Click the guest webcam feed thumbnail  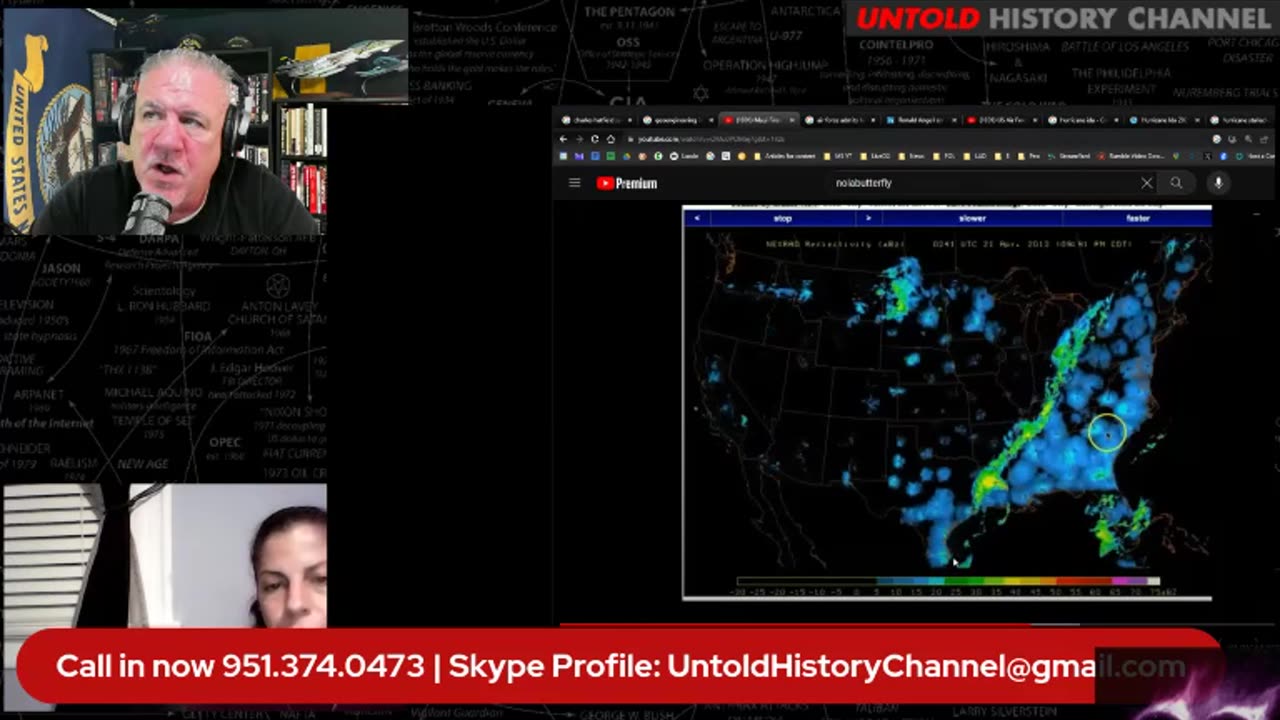[164, 556]
